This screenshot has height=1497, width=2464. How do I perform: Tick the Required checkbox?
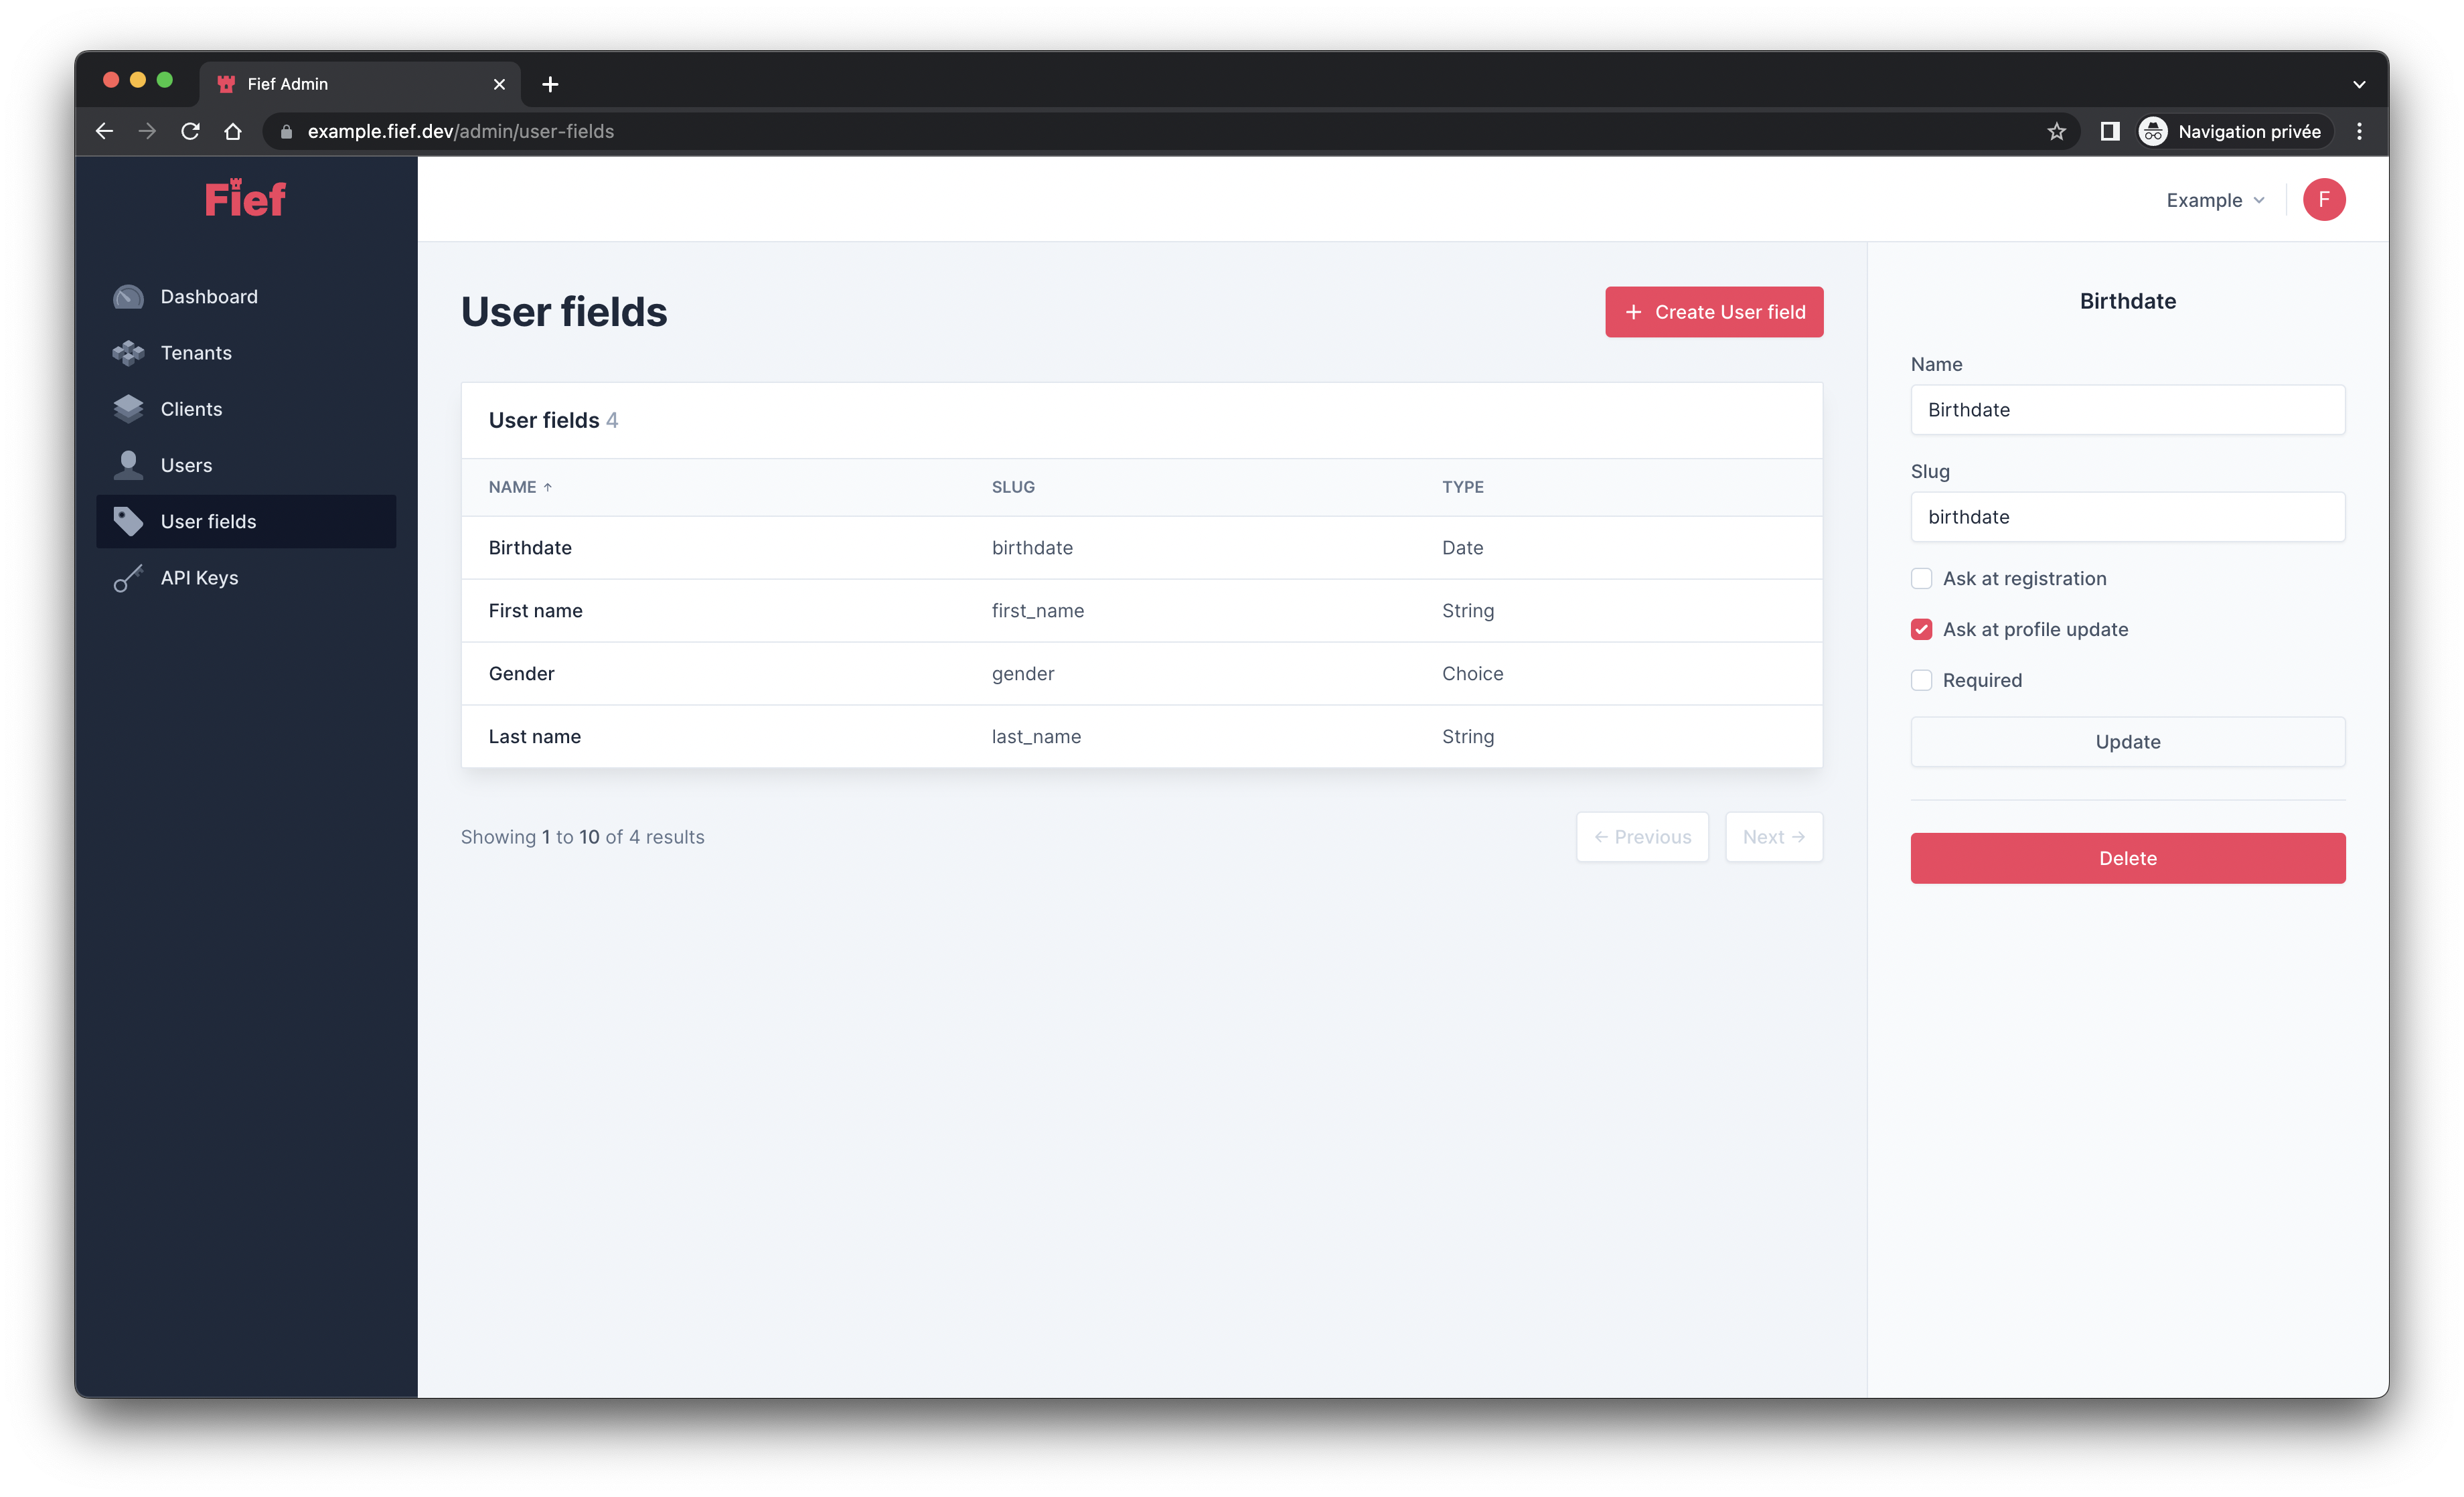pos(1921,681)
